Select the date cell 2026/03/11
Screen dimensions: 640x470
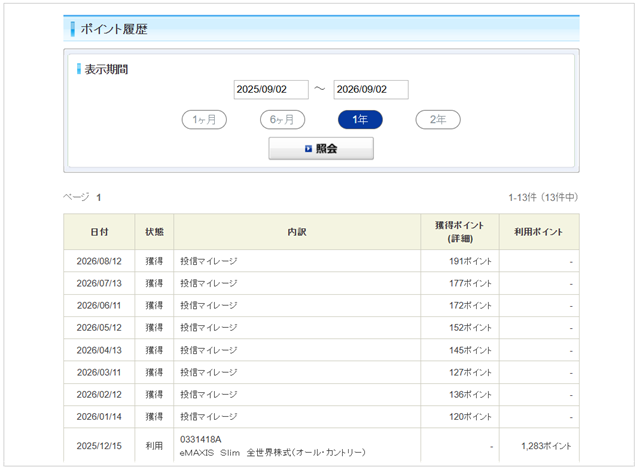pyautogui.click(x=99, y=372)
